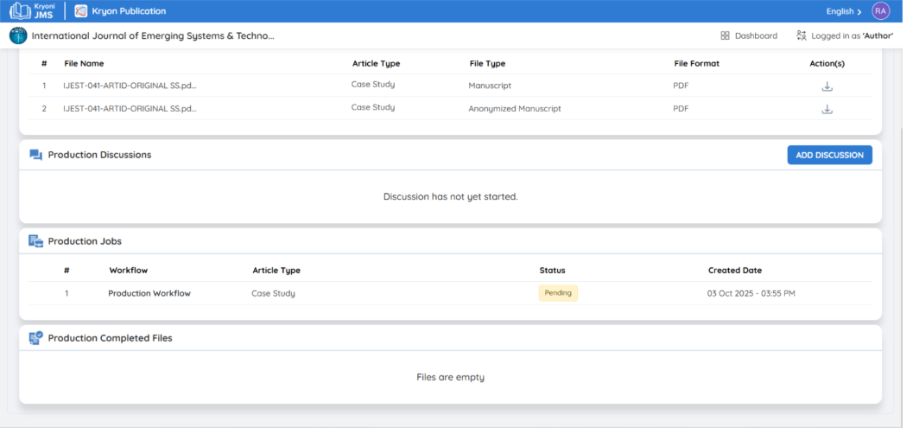Click the Kryoni JMS logo
This screenshot has width=903, height=429.
[32, 11]
